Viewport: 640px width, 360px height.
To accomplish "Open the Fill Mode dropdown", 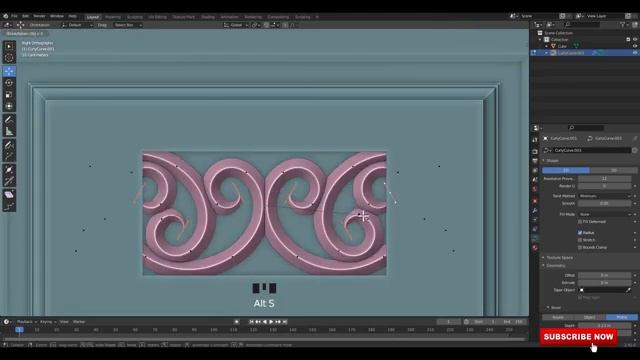I will pos(605,214).
